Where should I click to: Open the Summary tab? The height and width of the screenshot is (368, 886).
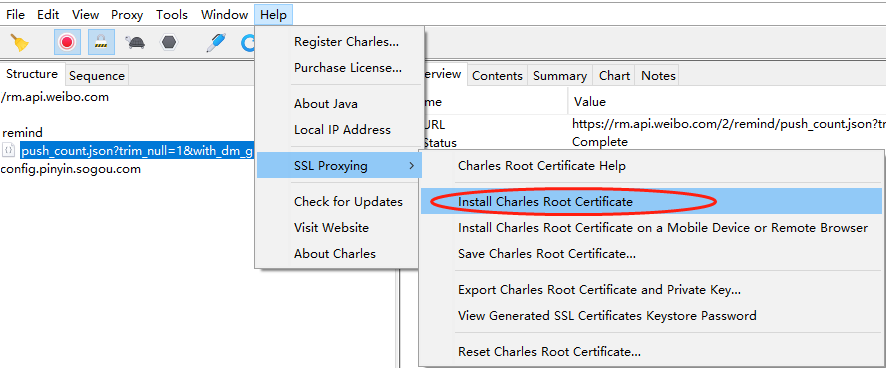(559, 76)
